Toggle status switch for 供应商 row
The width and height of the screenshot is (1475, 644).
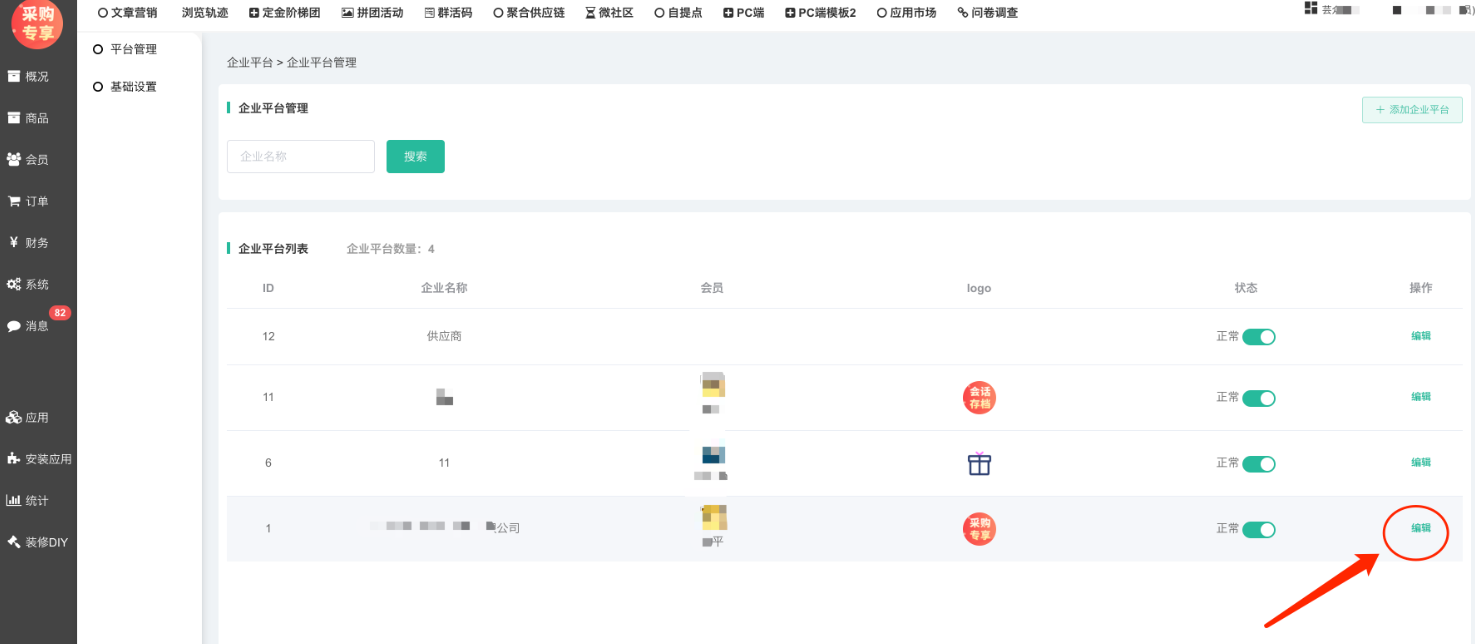(x=1258, y=337)
